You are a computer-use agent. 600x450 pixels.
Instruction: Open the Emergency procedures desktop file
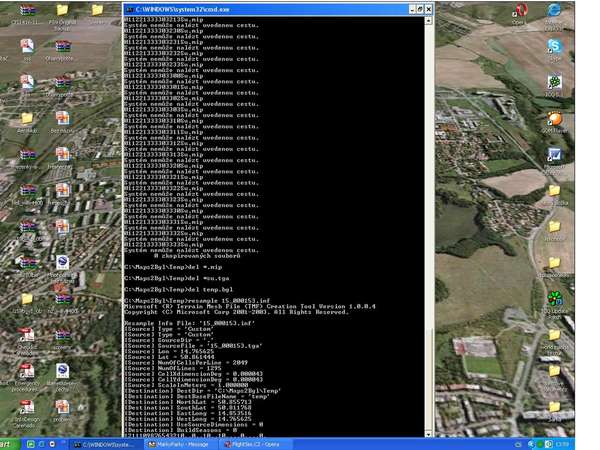click(x=27, y=373)
